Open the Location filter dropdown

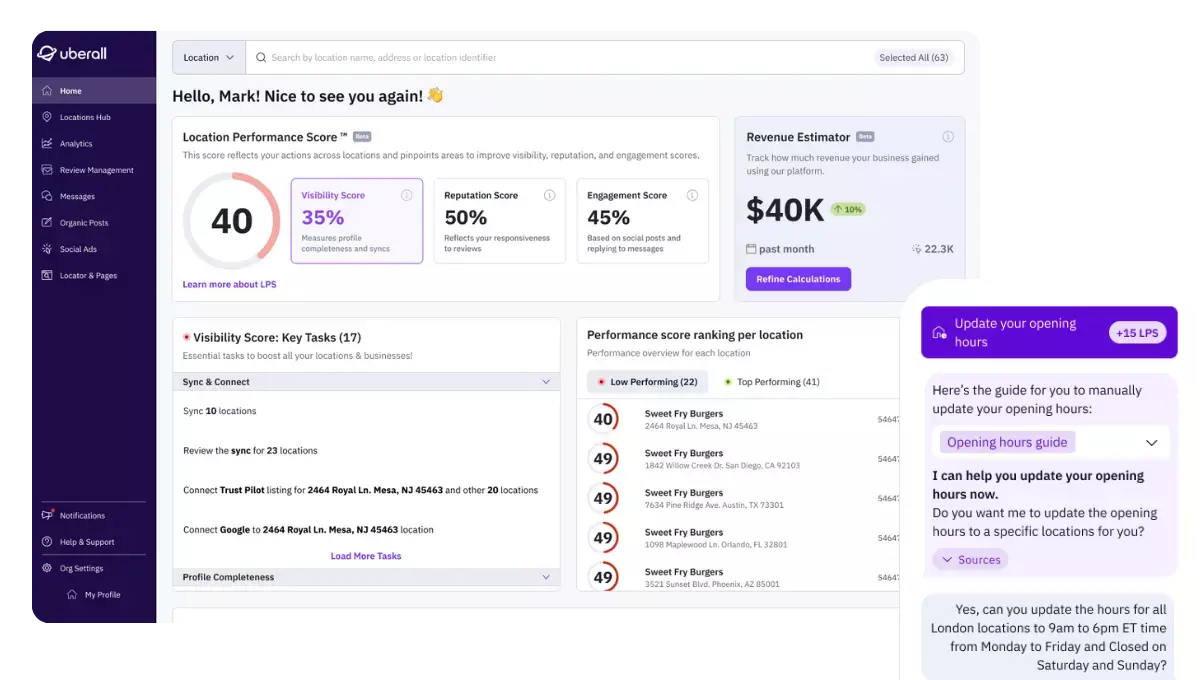click(207, 57)
